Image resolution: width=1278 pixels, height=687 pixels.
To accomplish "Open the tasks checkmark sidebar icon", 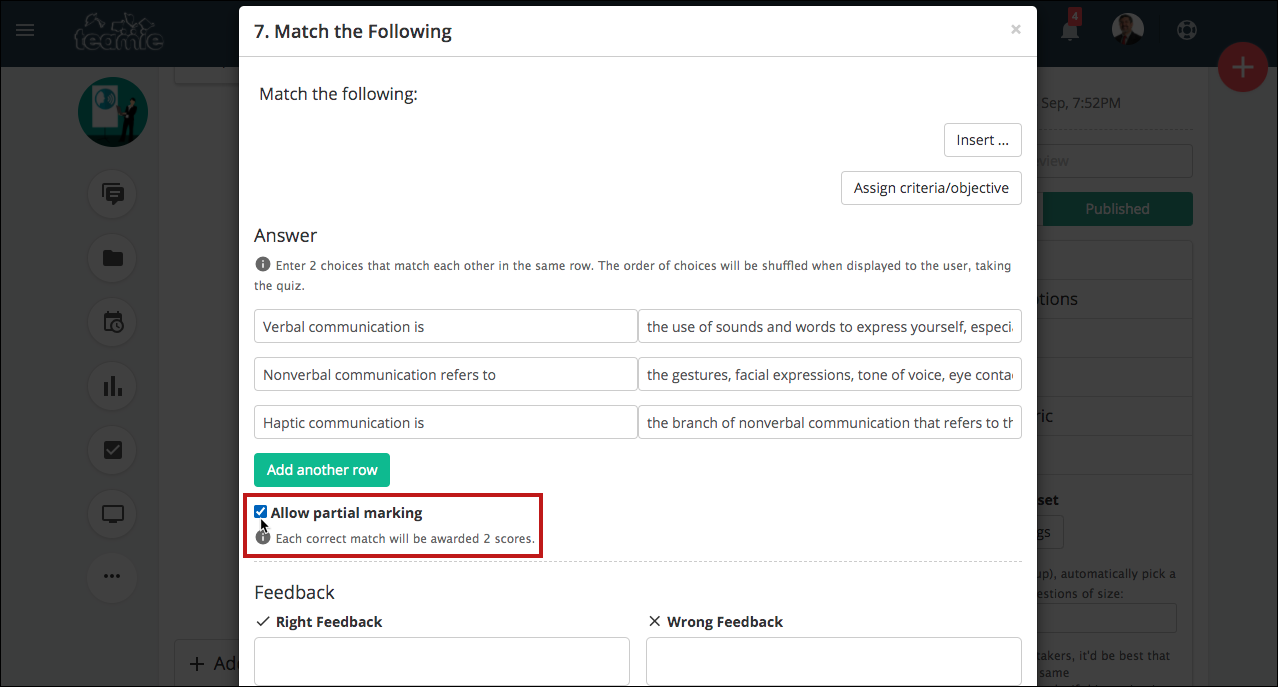I will click(x=113, y=450).
